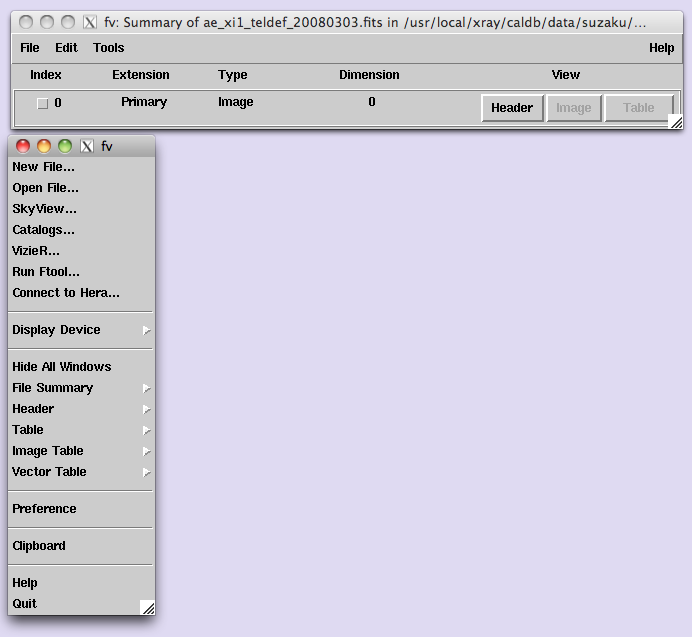Viewport: 692px width, 637px height.
Task: Expand the Display Device submenu arrow
Action: click(147, 330)
